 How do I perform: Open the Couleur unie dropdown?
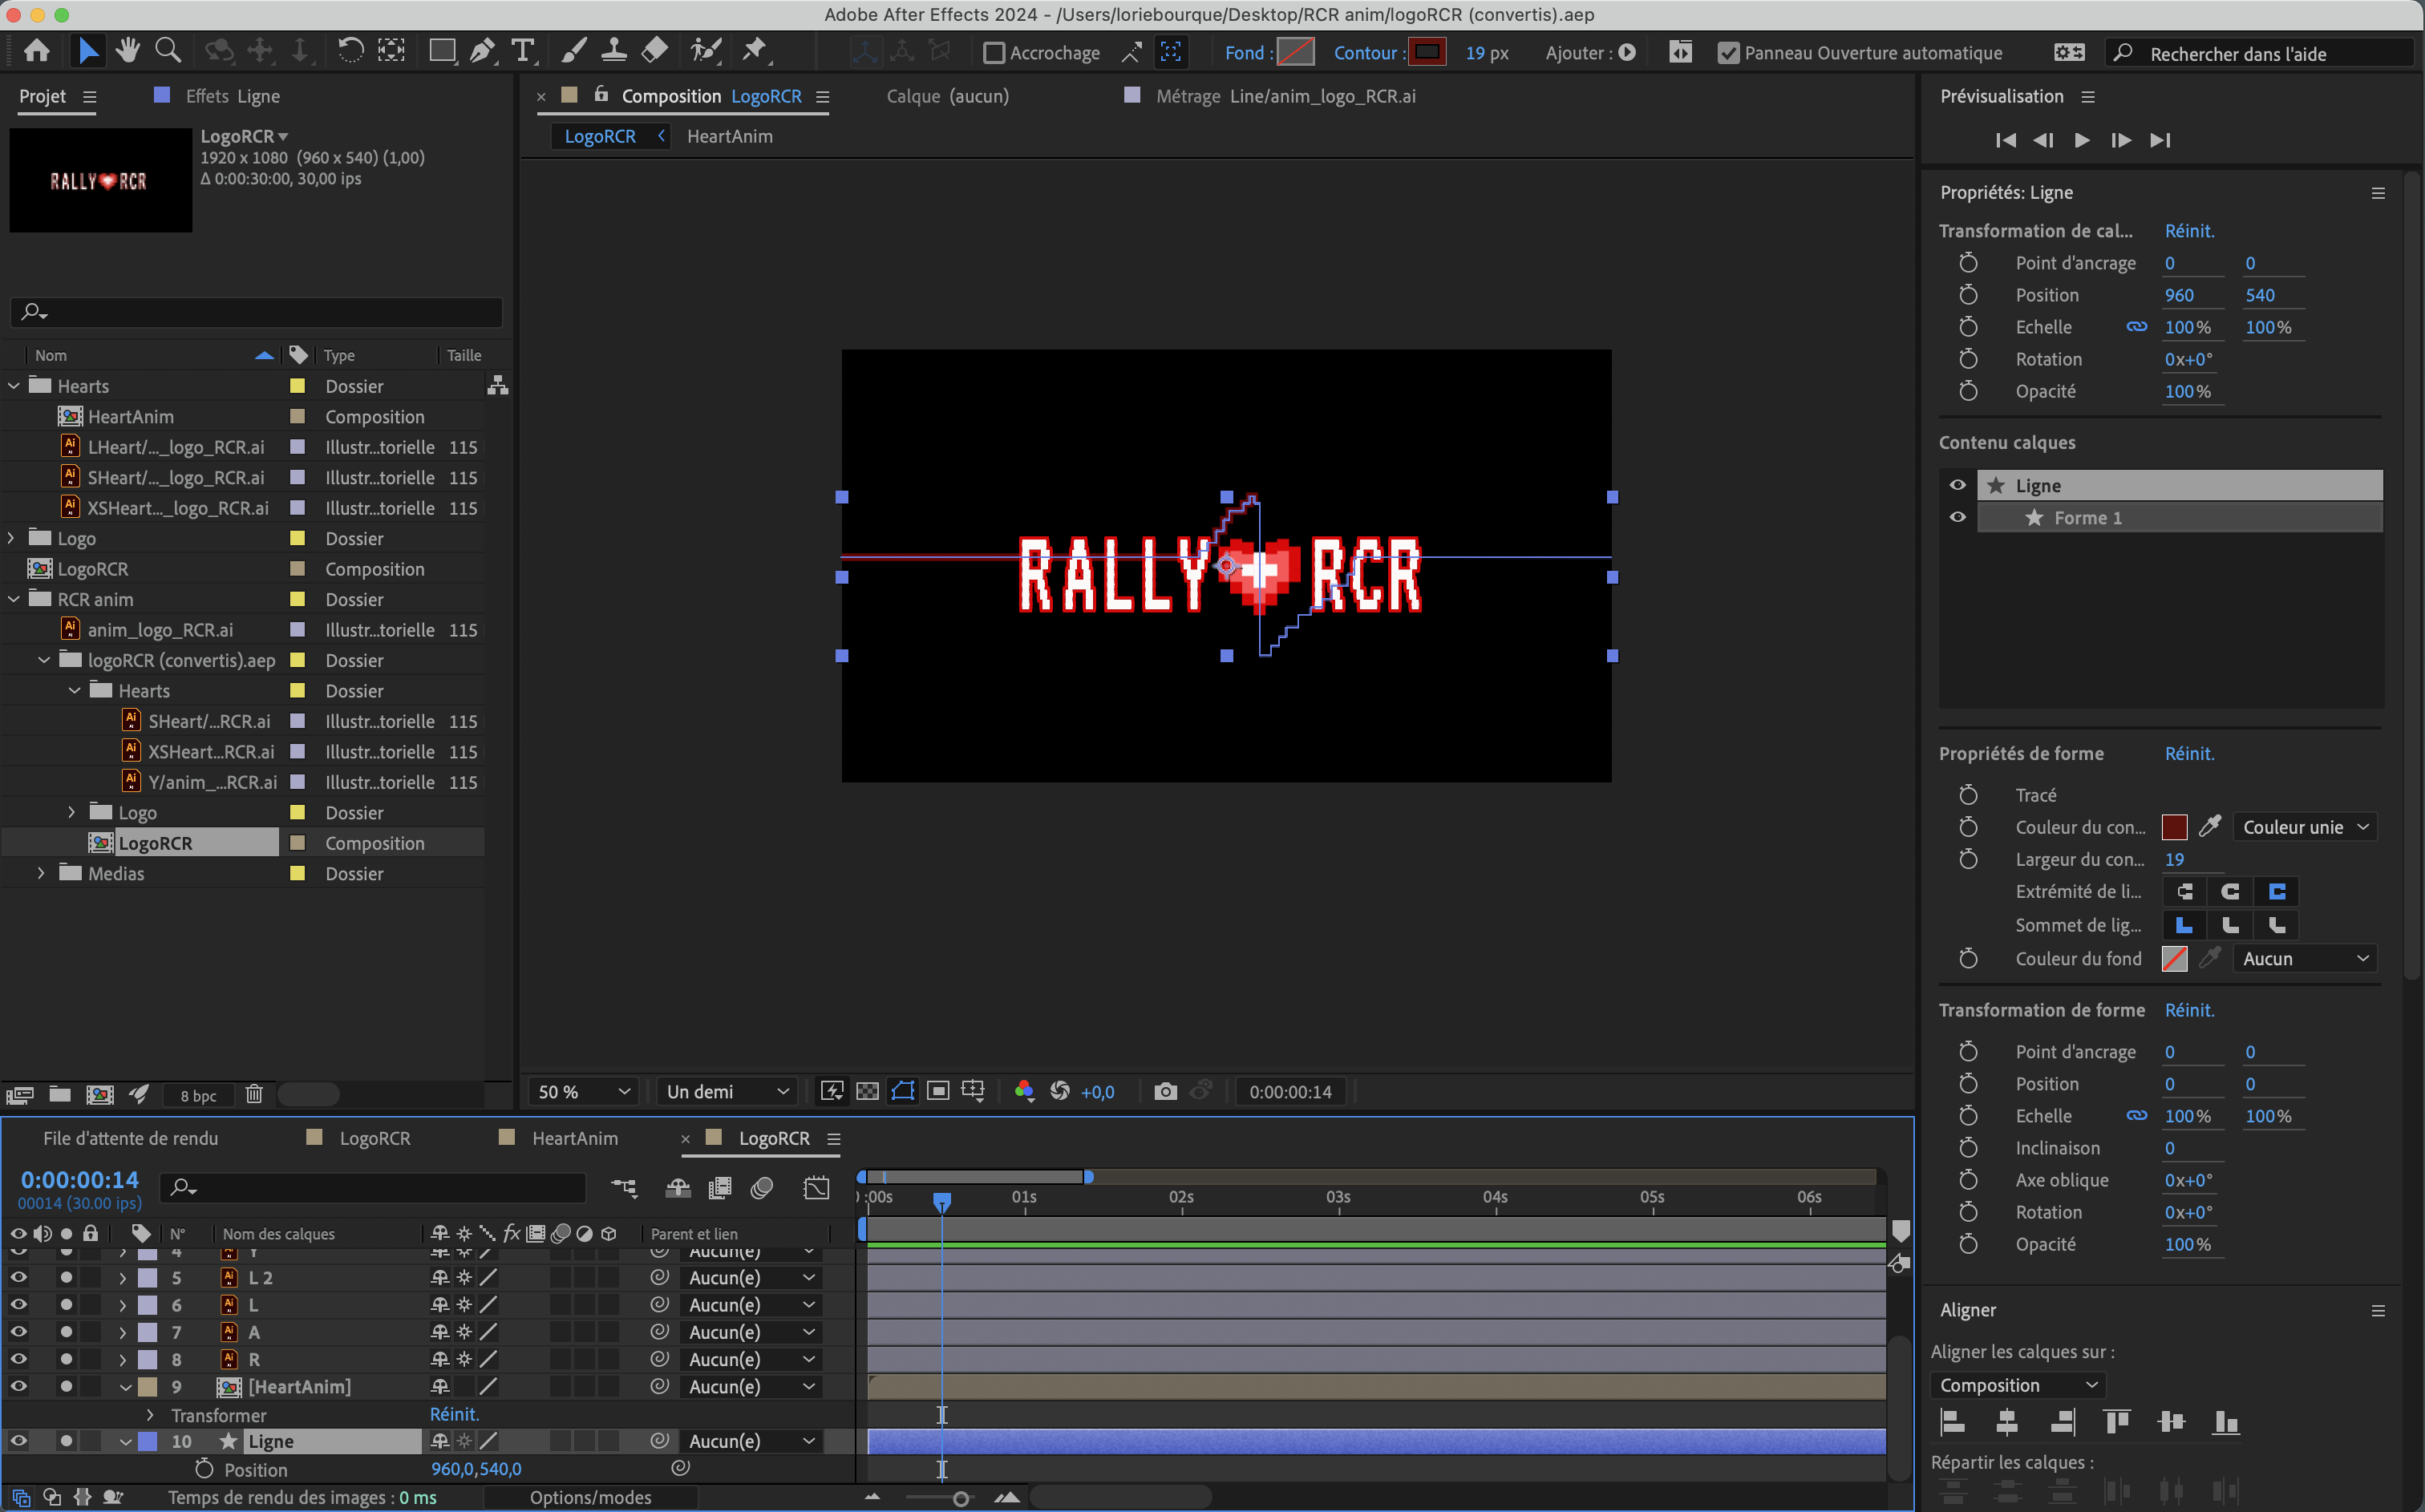tap(2304, 827)
